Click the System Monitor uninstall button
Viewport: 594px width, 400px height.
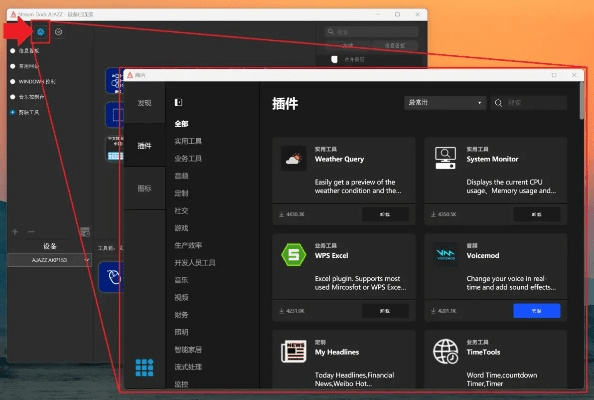pyautogui.click(x=537, y=214)
